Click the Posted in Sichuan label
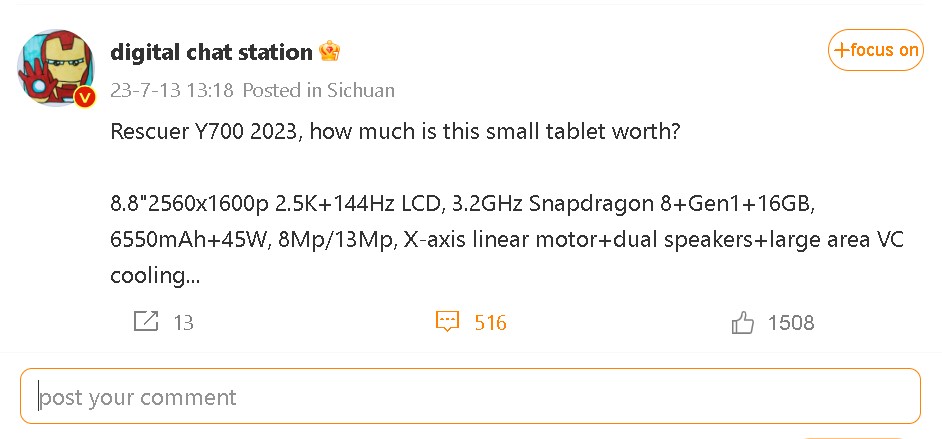Viewport: 942px width, 439px height. click(318, 90)
